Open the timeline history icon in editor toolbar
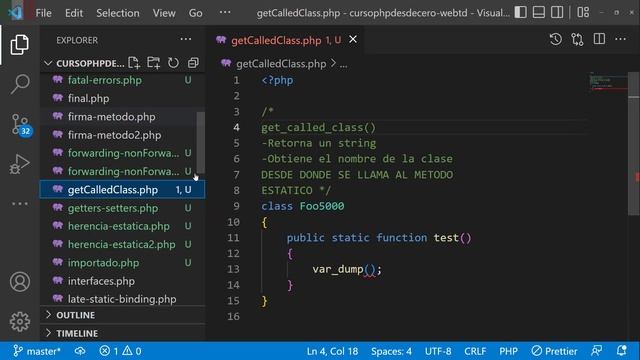Viewport: 640px width, 360px height. 556,40
